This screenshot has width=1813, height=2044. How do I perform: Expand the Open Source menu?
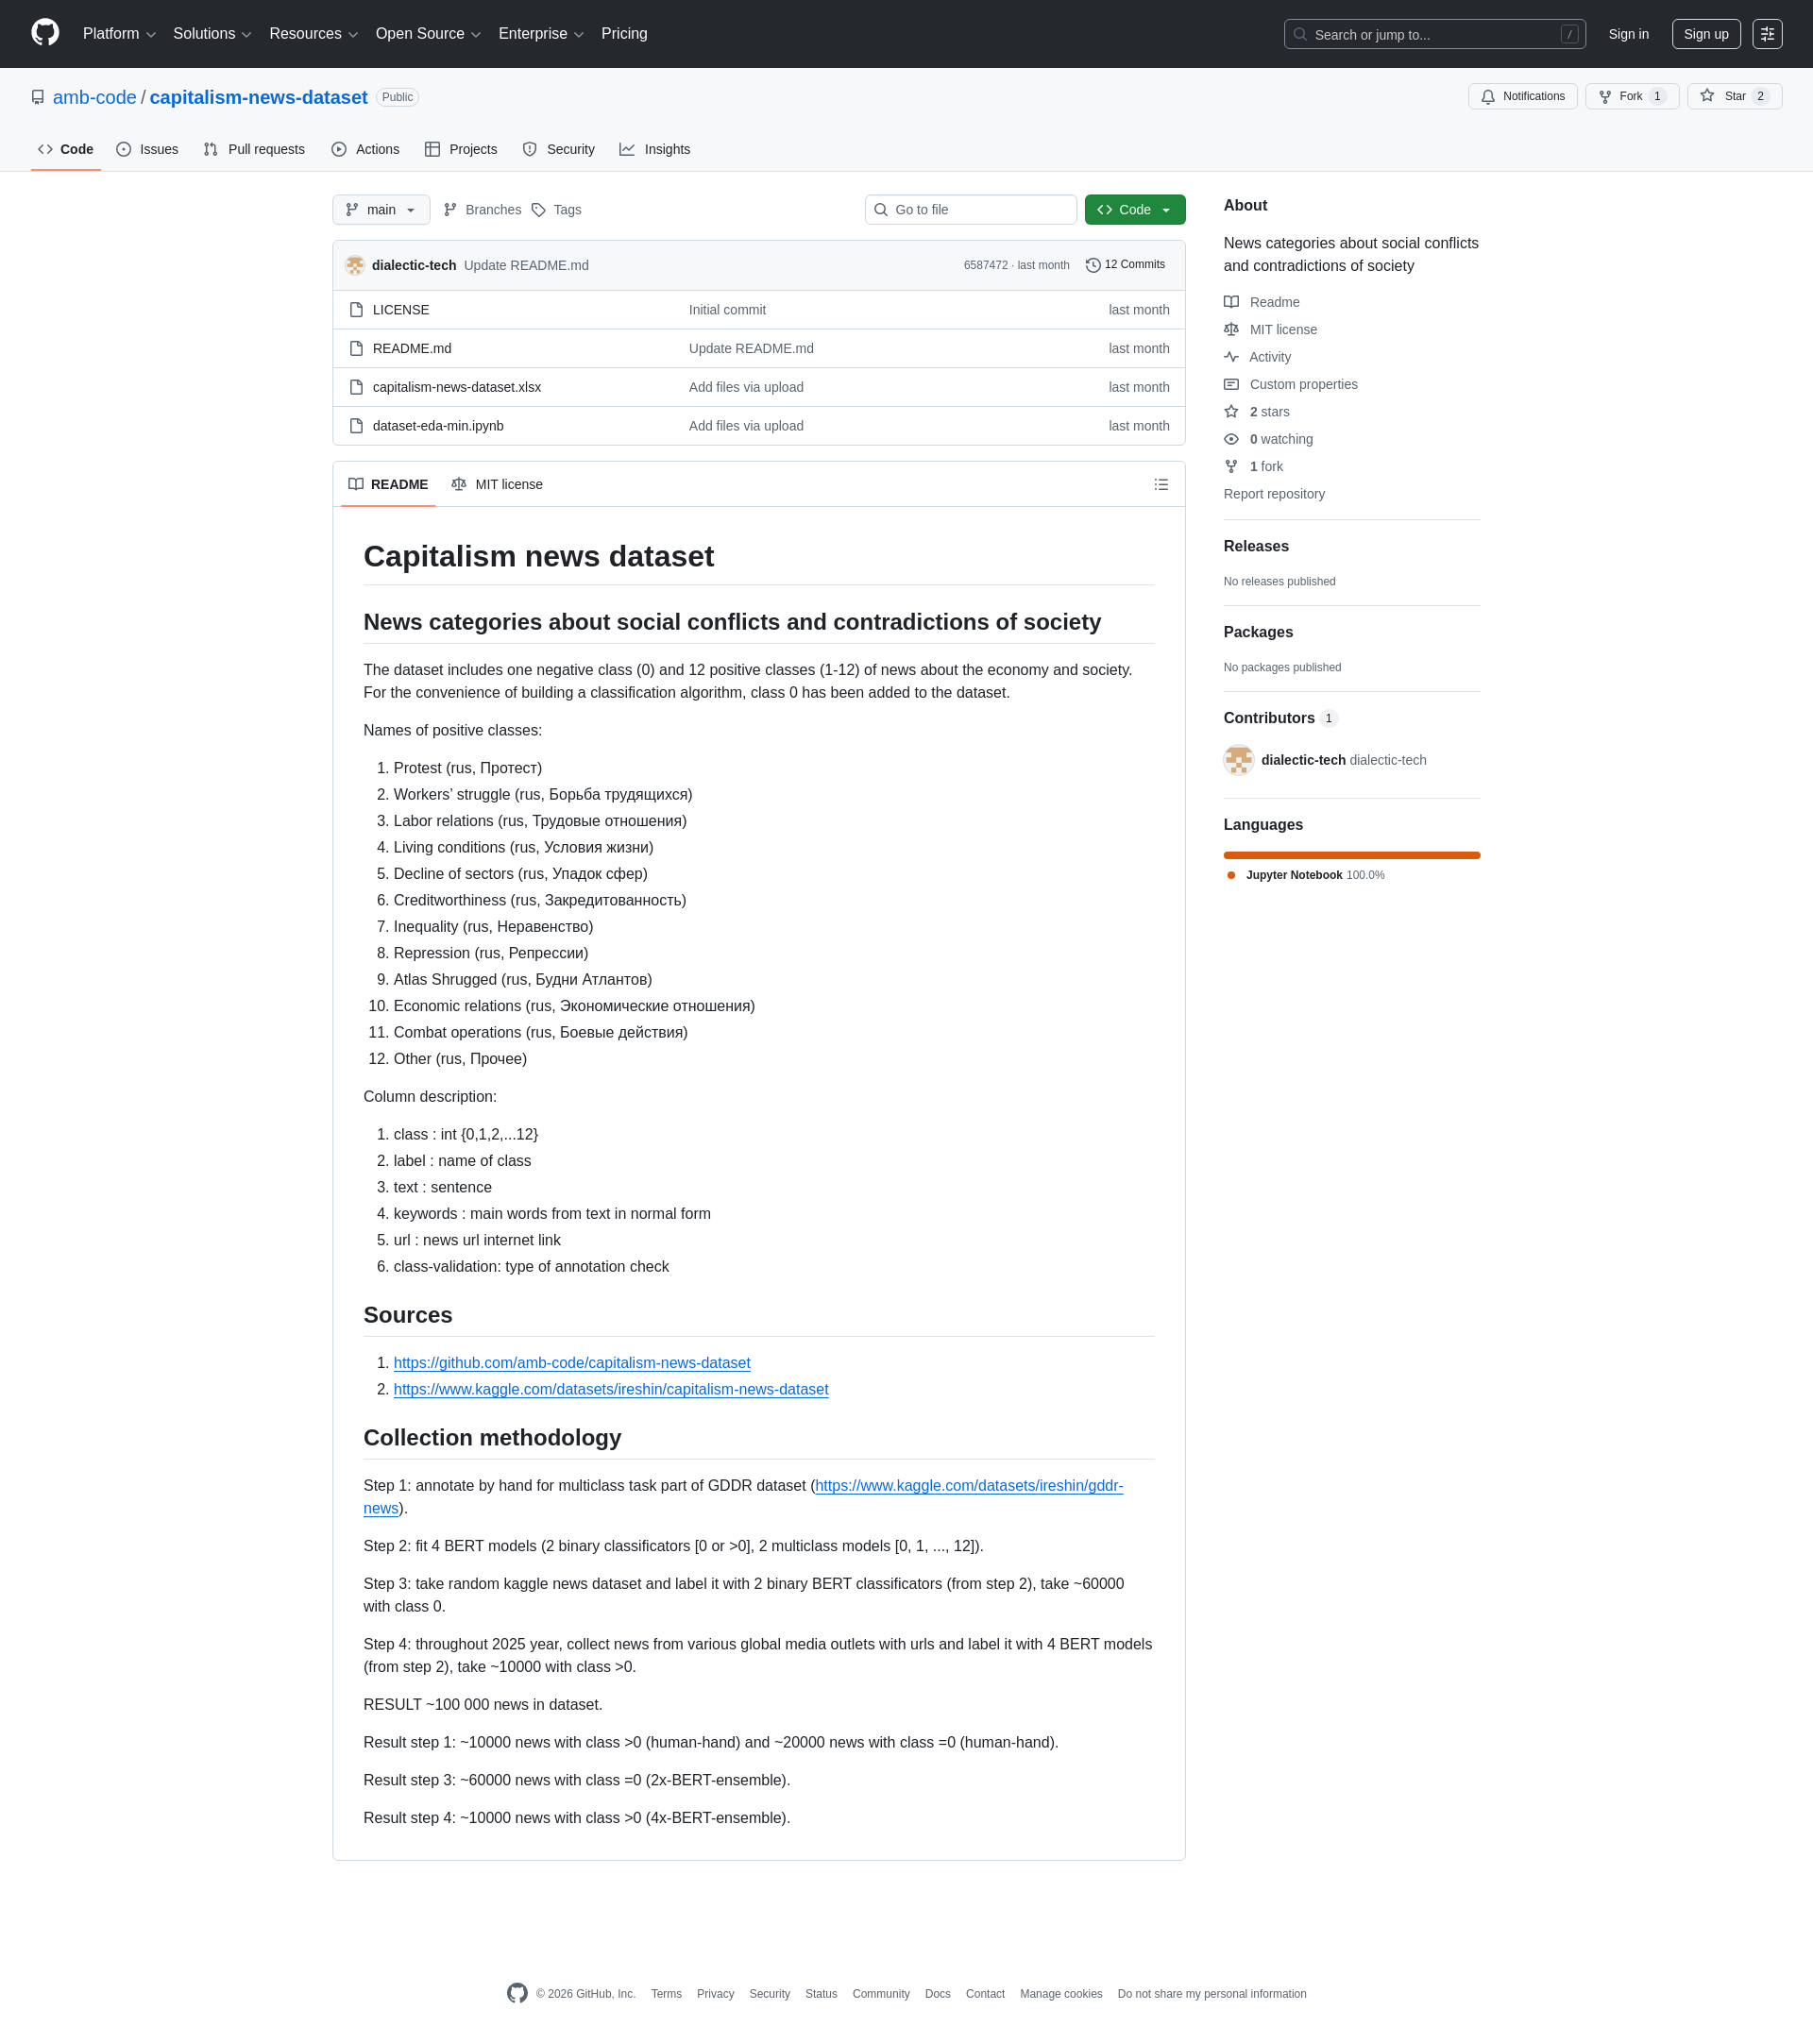pos(428,34)
